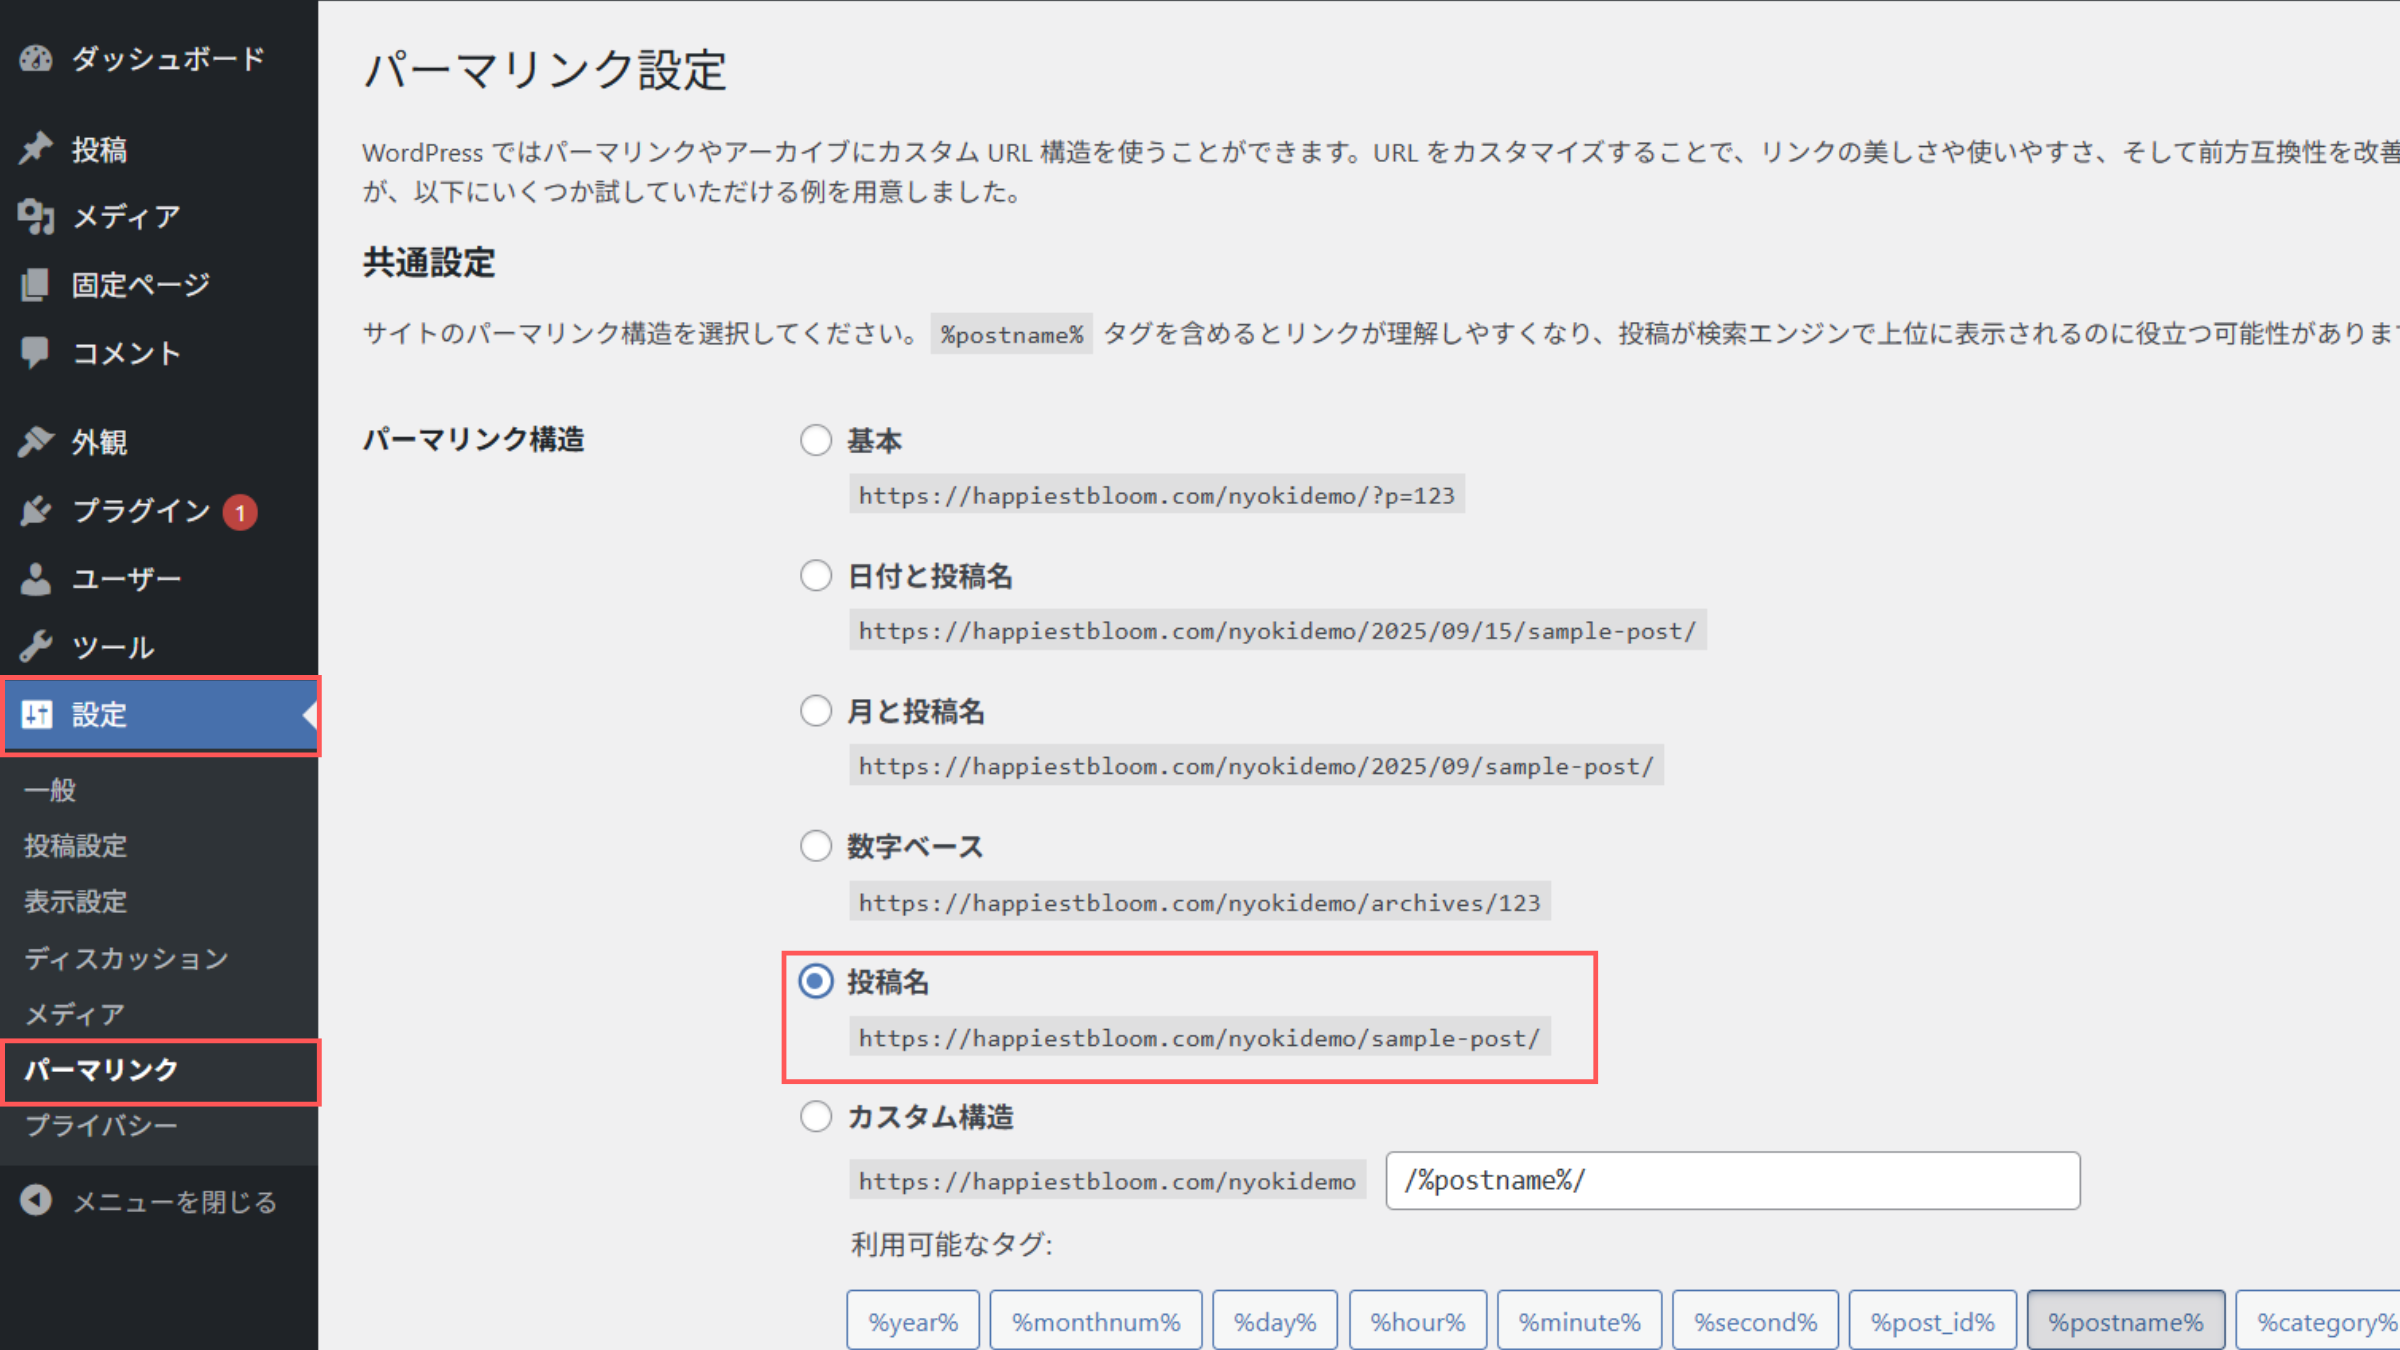The image size is (2400, 1350).
Task: Select the 基本 permalink radio button
Action: [x=816, y=440]
